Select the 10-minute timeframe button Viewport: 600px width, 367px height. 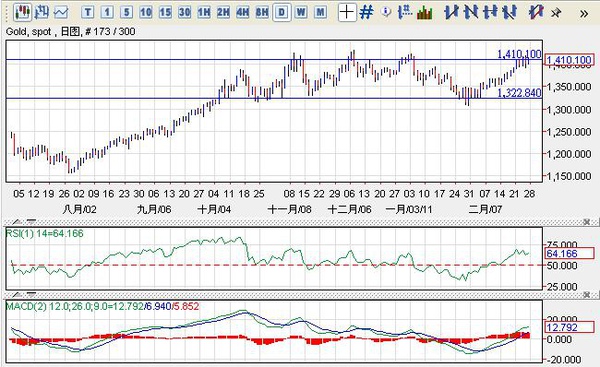[x=146, y=13]
